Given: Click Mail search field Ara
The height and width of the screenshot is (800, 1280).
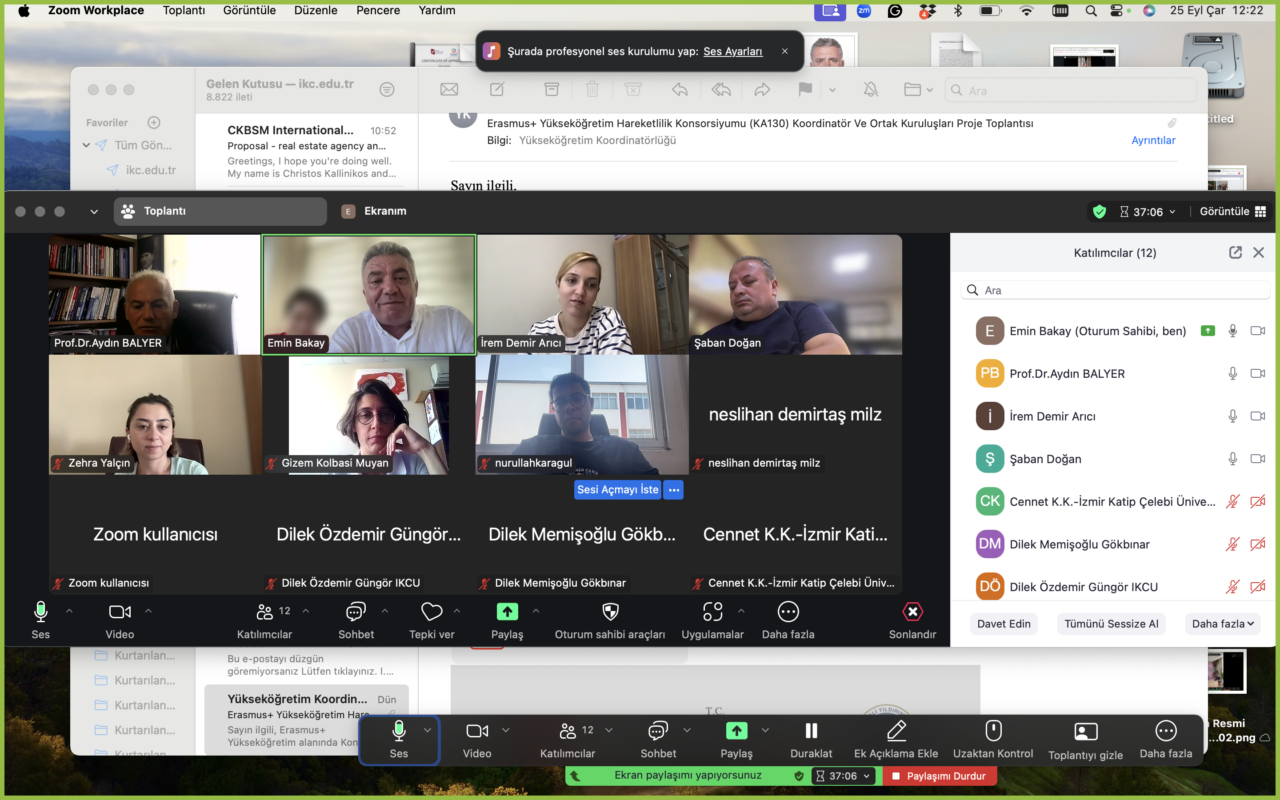Looking at the screenshot, I should [x=1070, y=90].
